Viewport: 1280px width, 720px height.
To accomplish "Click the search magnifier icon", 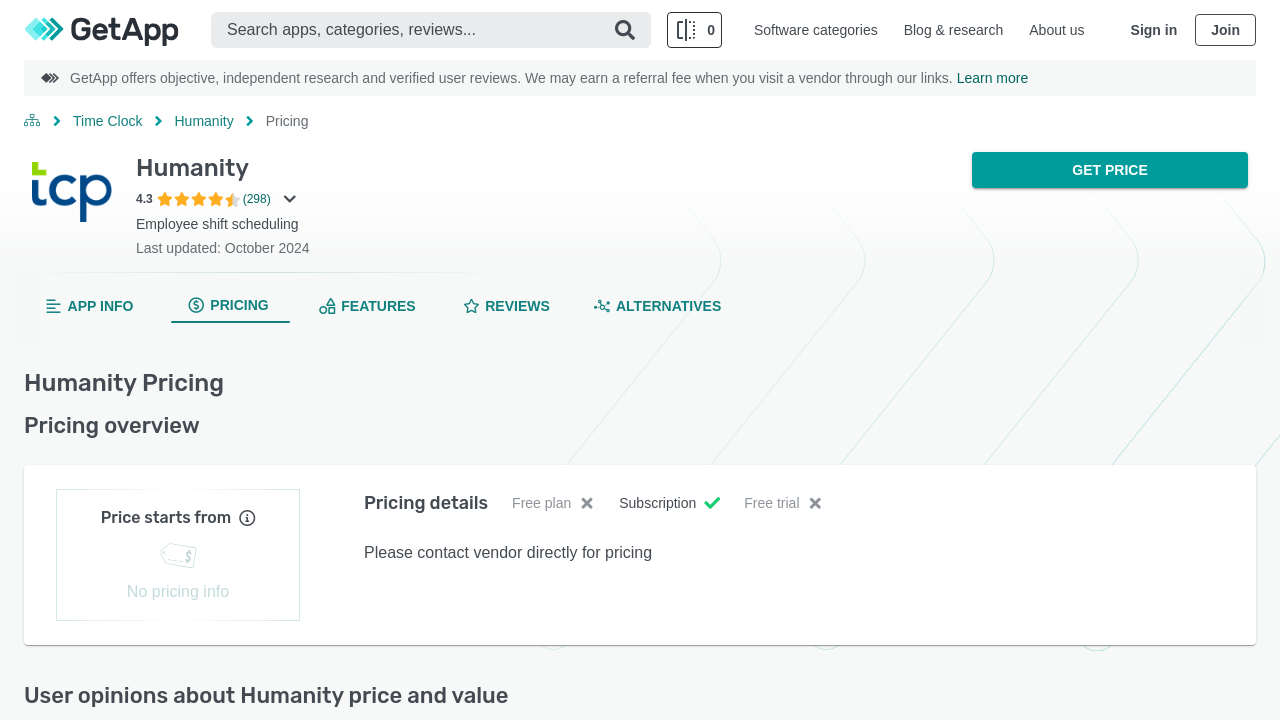I will (625, 30).
